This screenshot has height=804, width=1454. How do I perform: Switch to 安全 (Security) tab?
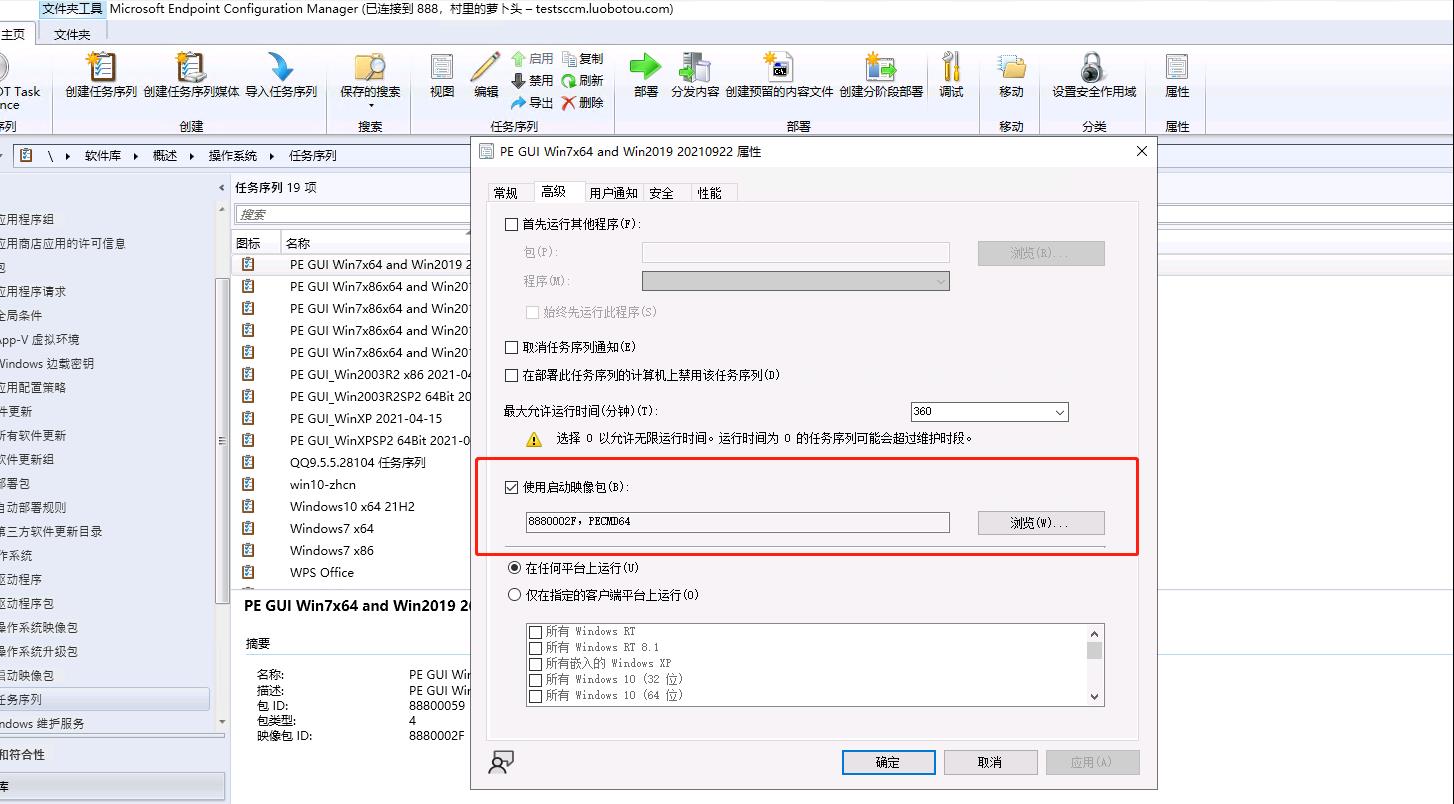click(x=661, y=193)
